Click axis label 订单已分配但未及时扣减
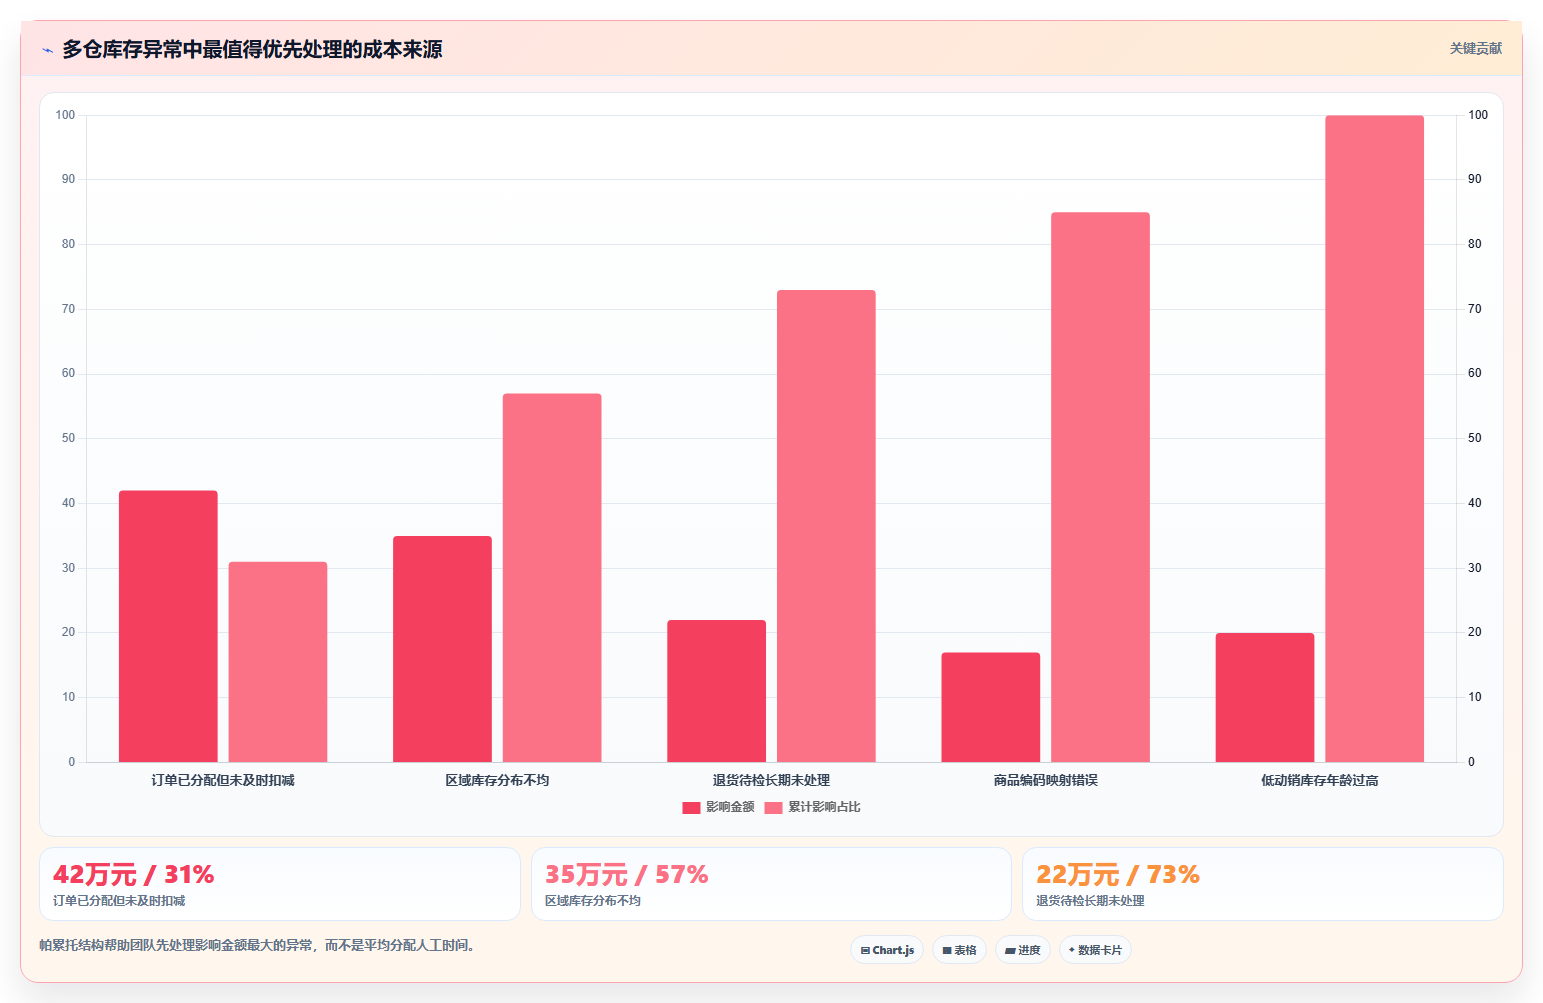The height and width of the screenshot is (1003, 1543). [x=223, y=780]
